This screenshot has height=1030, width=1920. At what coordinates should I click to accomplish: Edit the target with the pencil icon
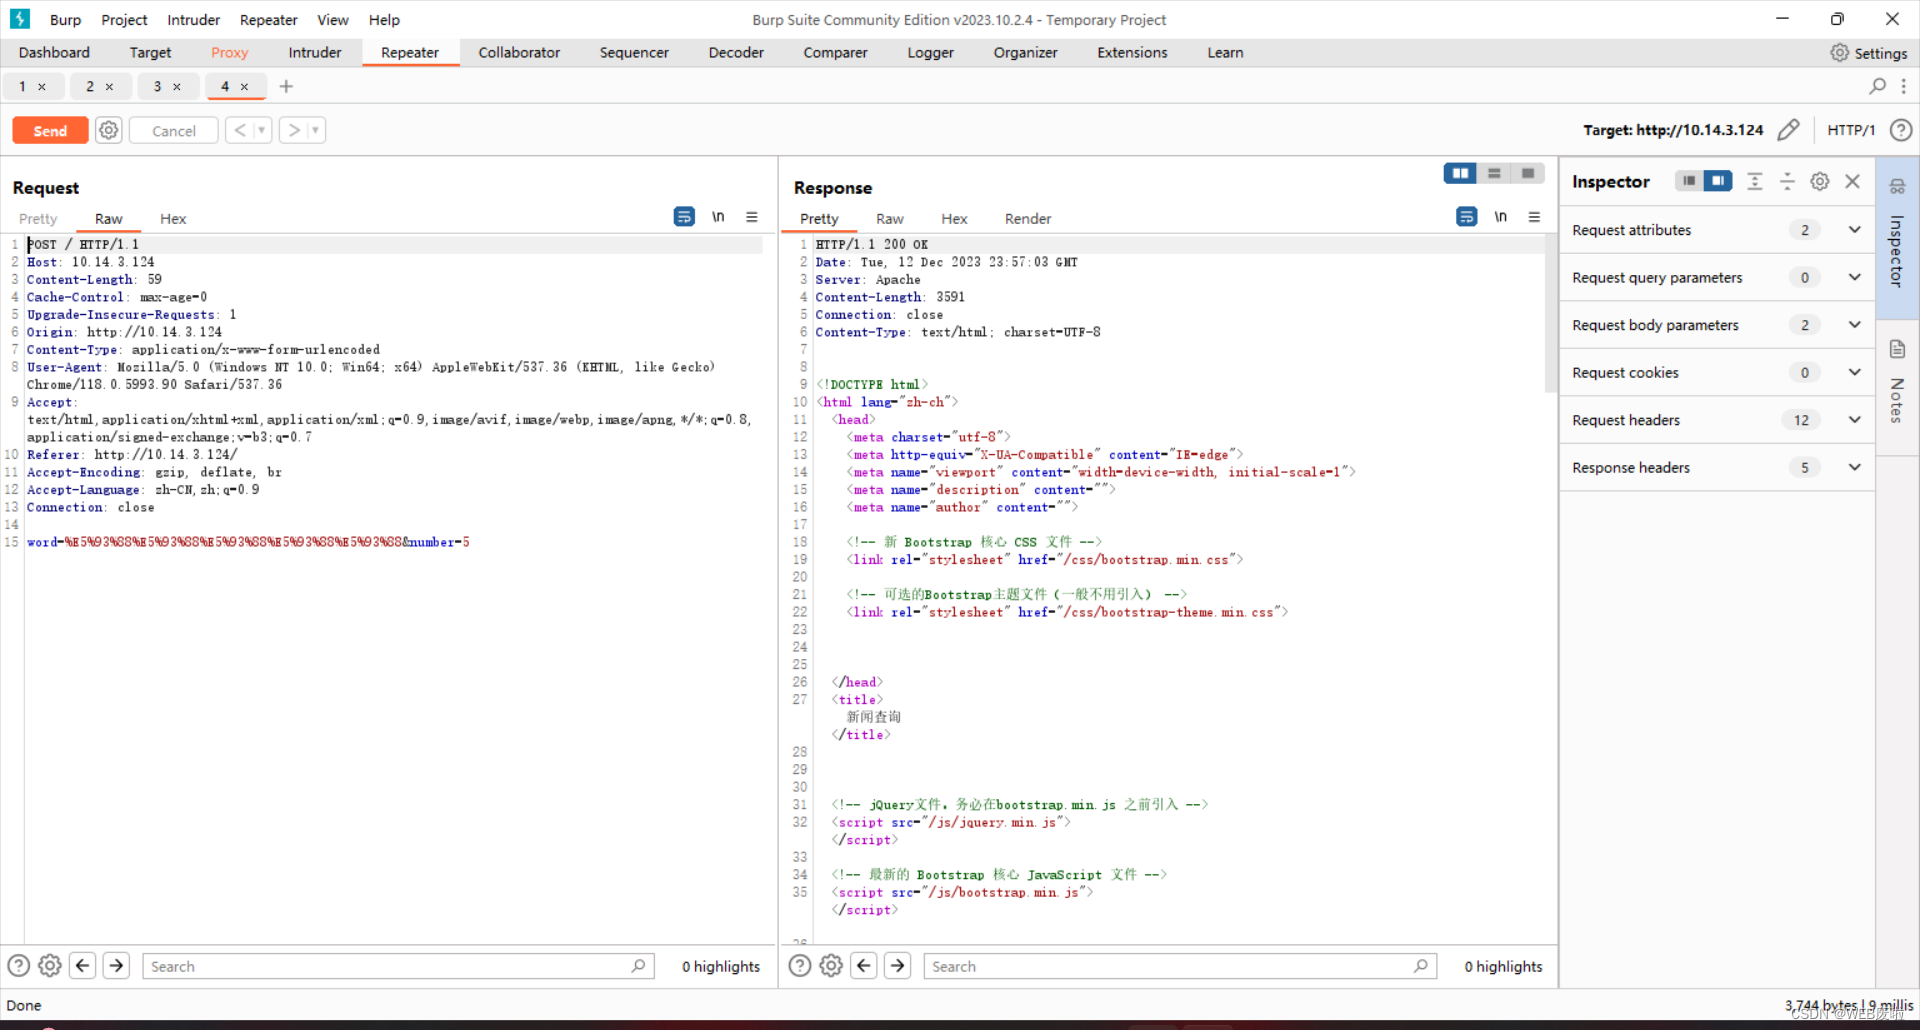click(1789, 130)
